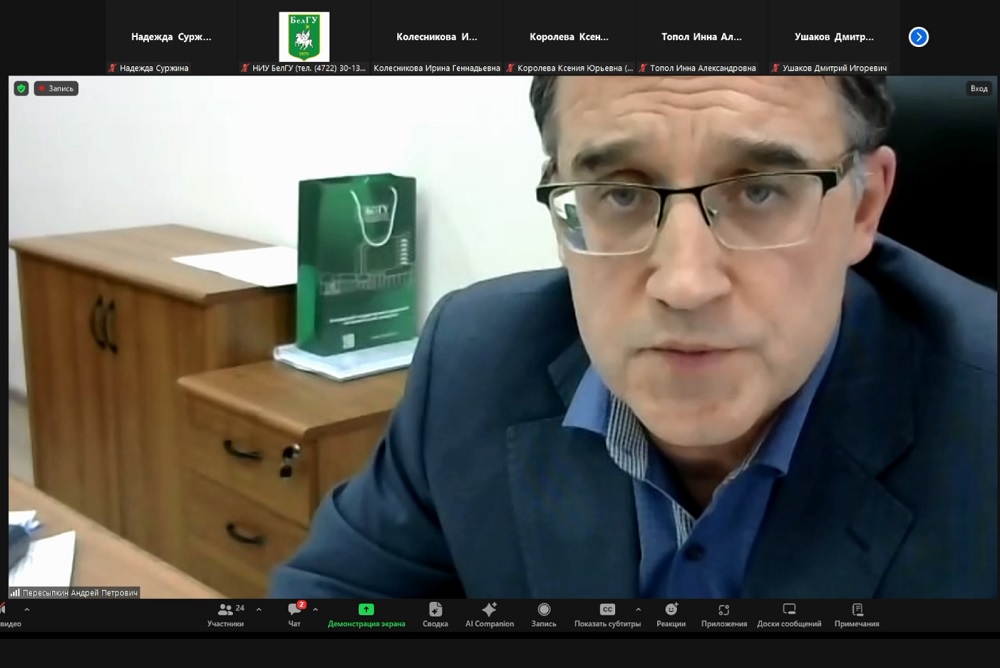Toggle the Запись recording button in toolbar

544,614
